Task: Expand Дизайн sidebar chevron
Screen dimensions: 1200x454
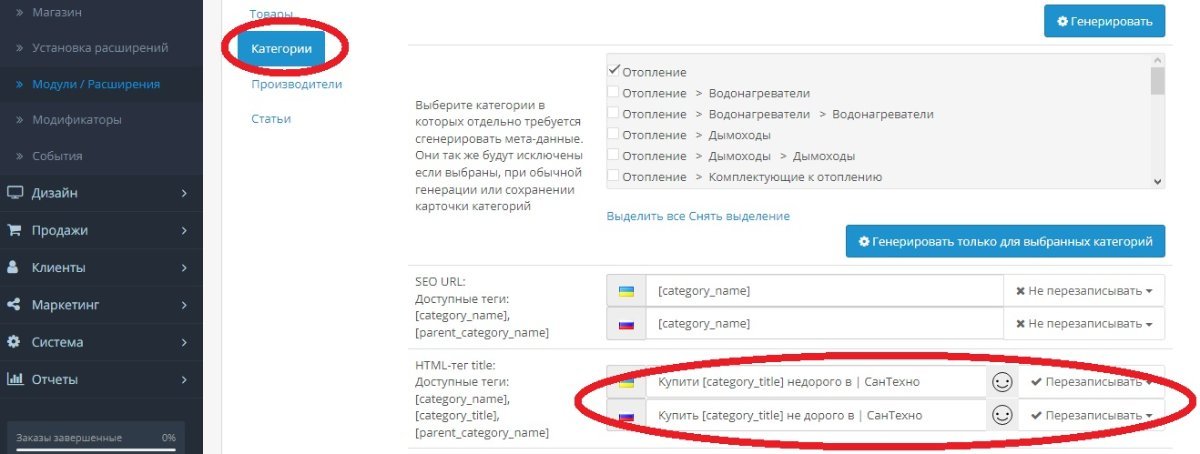Action: tap(184, 193)
